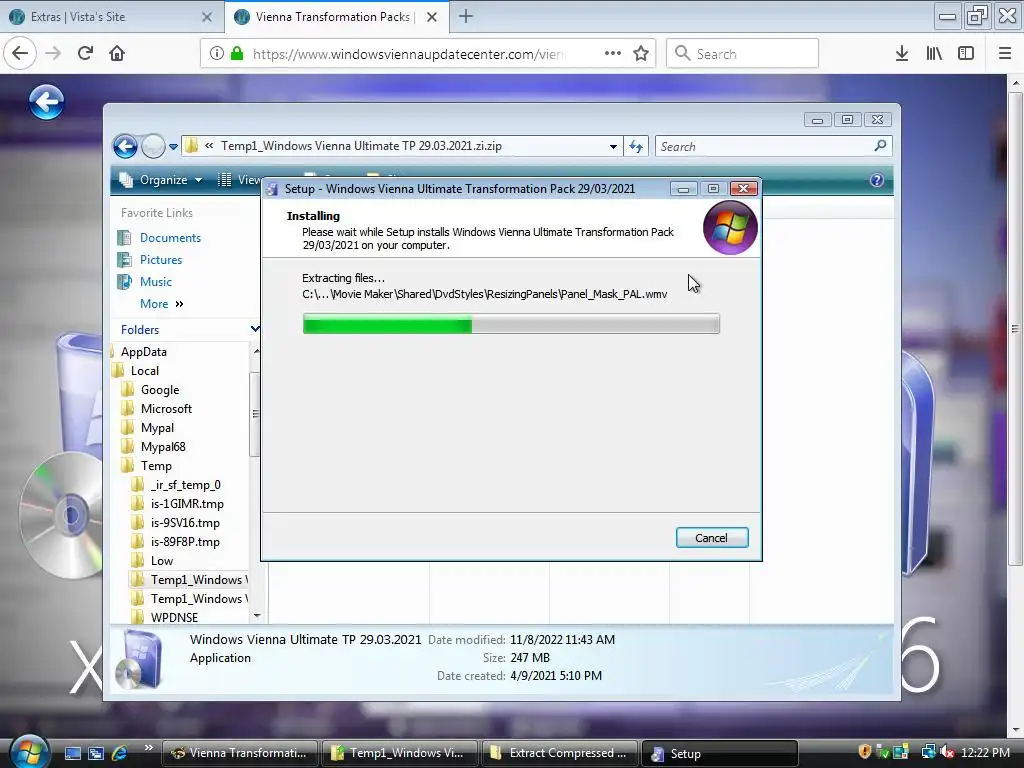Screen dimensions: 1024x768
Task: Click Explorer search magnifier icon
Action: coord(880,146)
